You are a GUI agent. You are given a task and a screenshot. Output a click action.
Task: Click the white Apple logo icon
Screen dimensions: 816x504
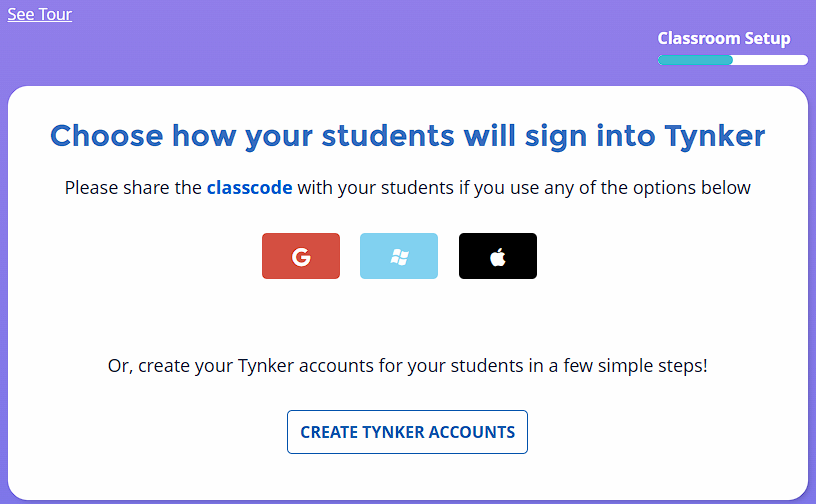tap(498, 257)
